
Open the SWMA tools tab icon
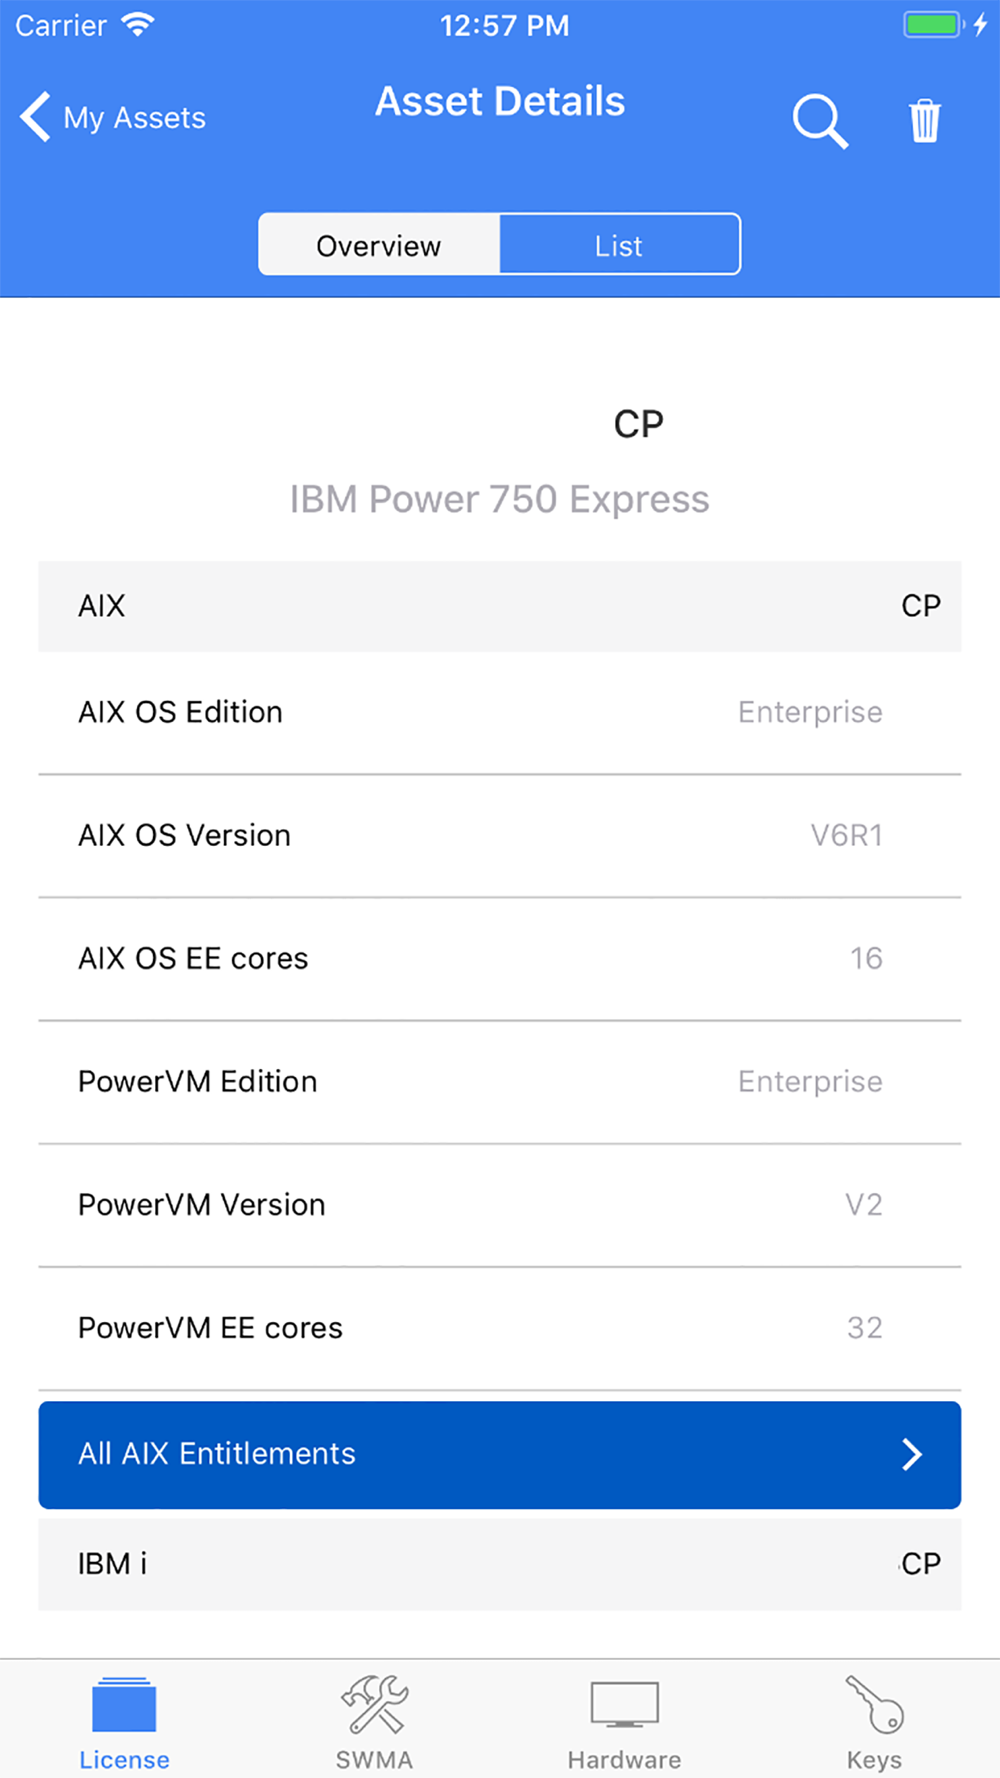pyautogui.click(x=375, y=1704)
